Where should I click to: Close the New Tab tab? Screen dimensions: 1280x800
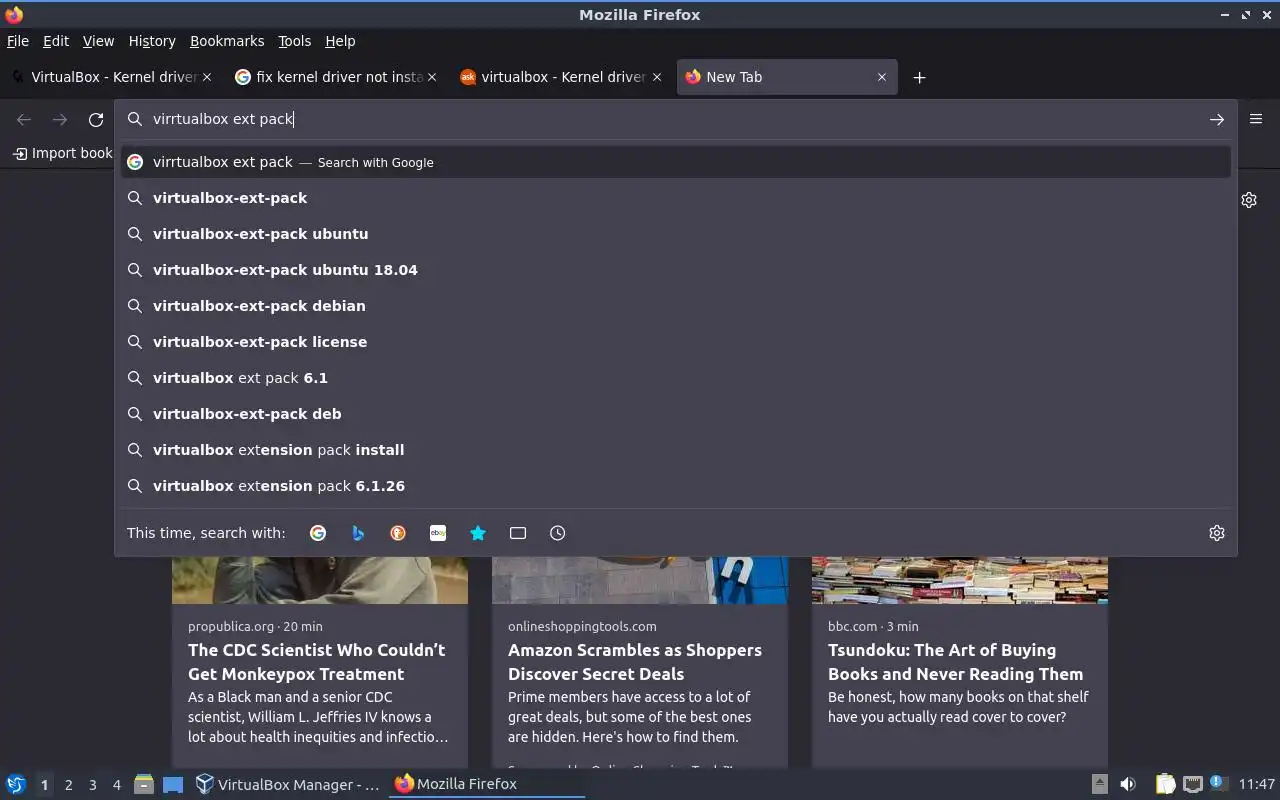(x=882, y=77)
